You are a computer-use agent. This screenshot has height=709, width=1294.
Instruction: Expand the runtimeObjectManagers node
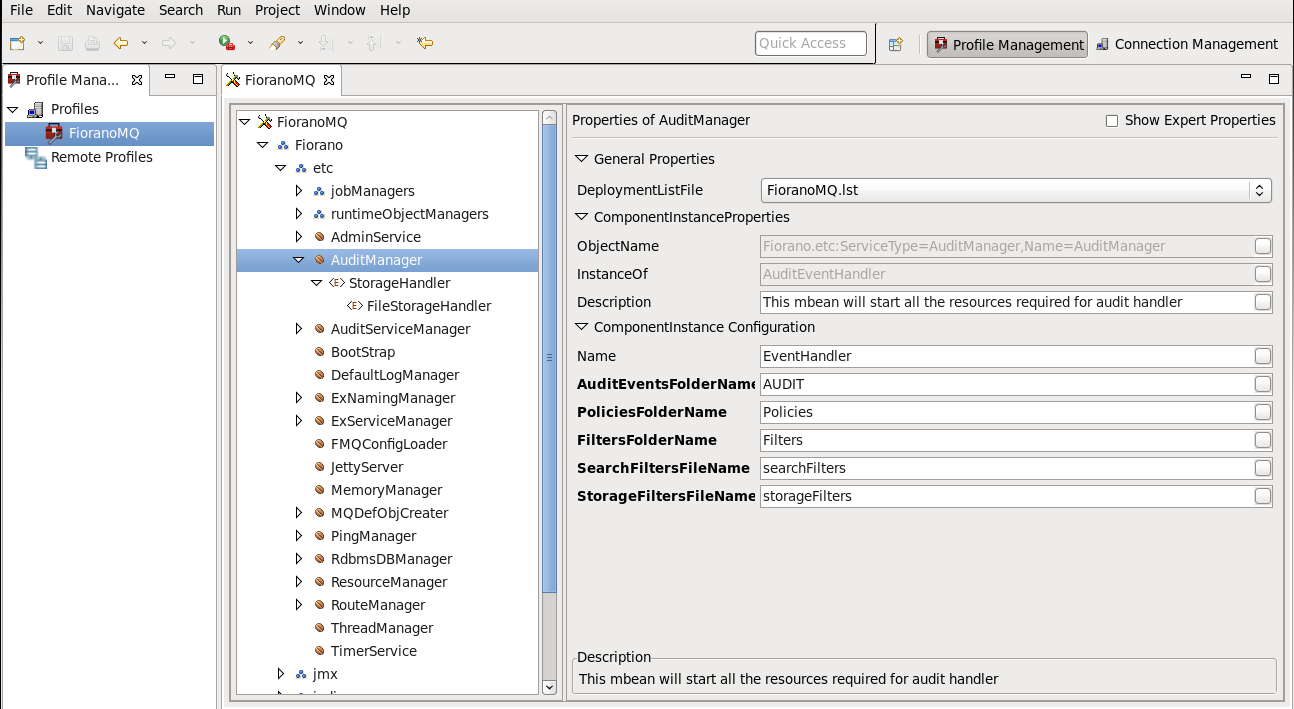299,214
